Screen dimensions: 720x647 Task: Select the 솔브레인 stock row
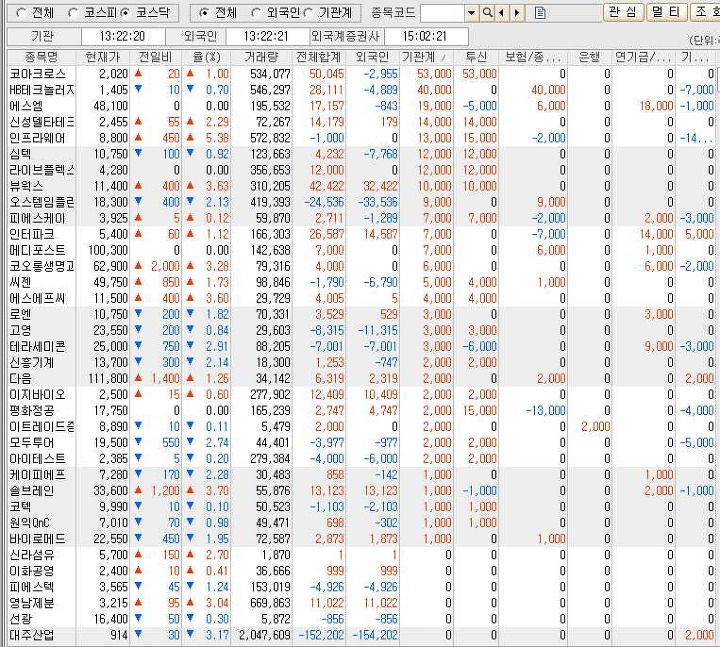[x=363, y=491]
